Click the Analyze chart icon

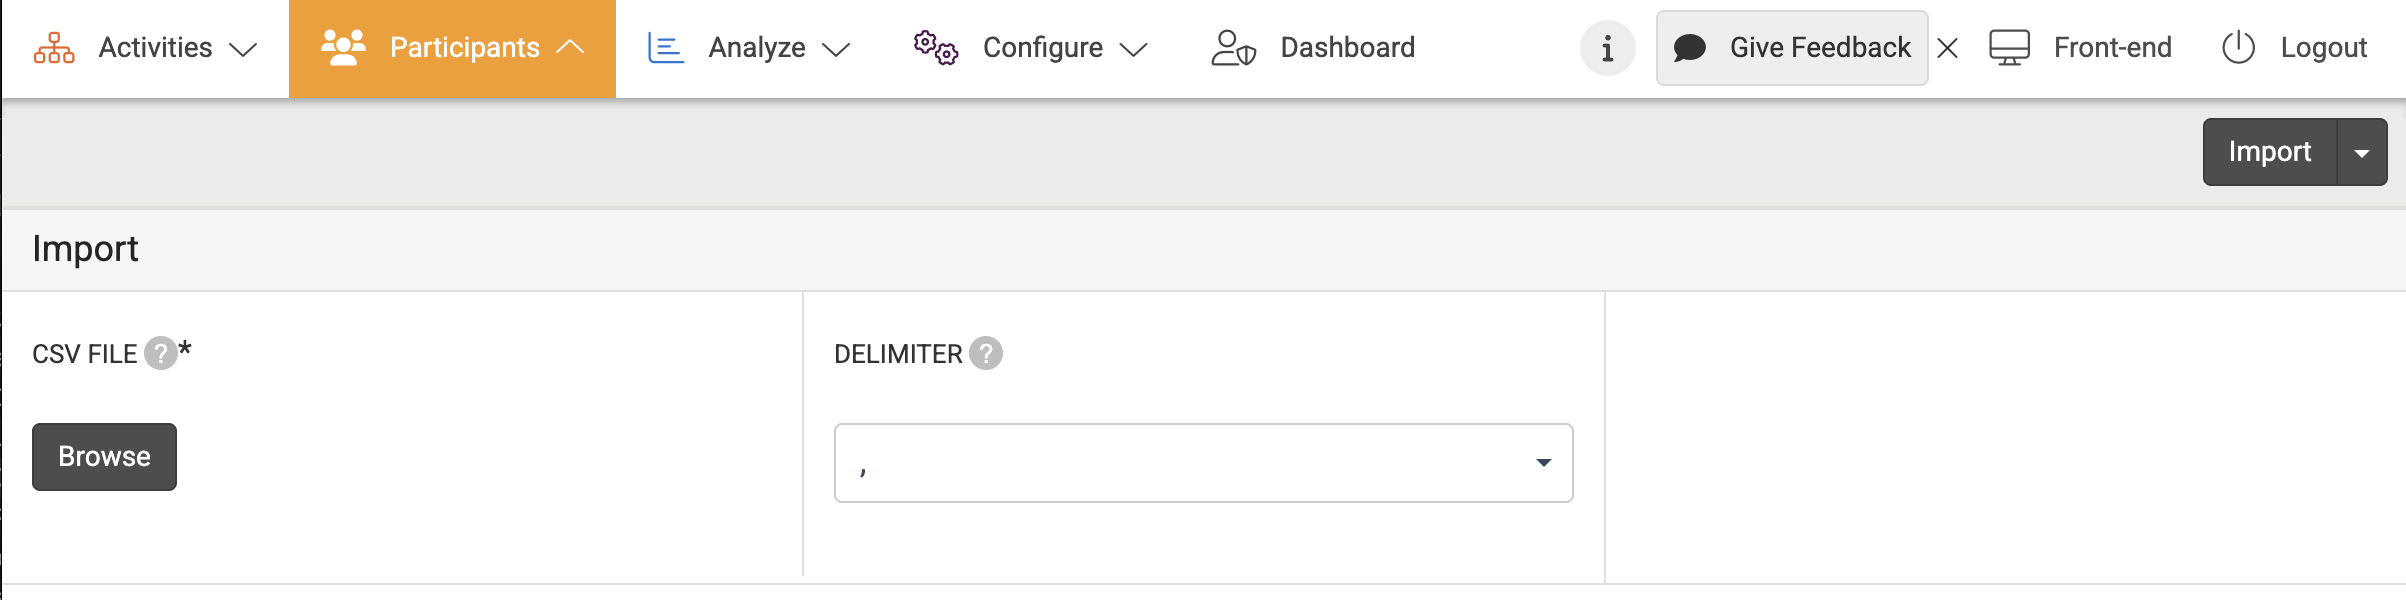tap(666, 48)
